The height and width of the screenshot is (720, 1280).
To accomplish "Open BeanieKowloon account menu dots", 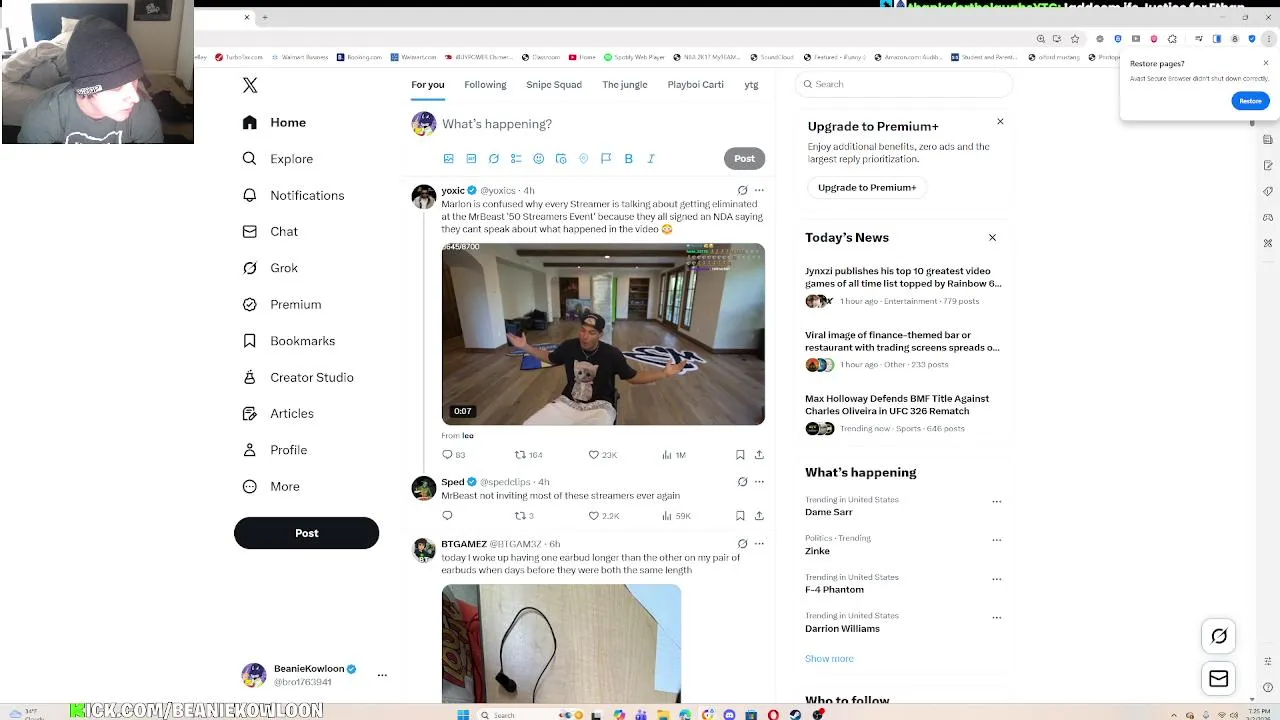I will (382, 675).
